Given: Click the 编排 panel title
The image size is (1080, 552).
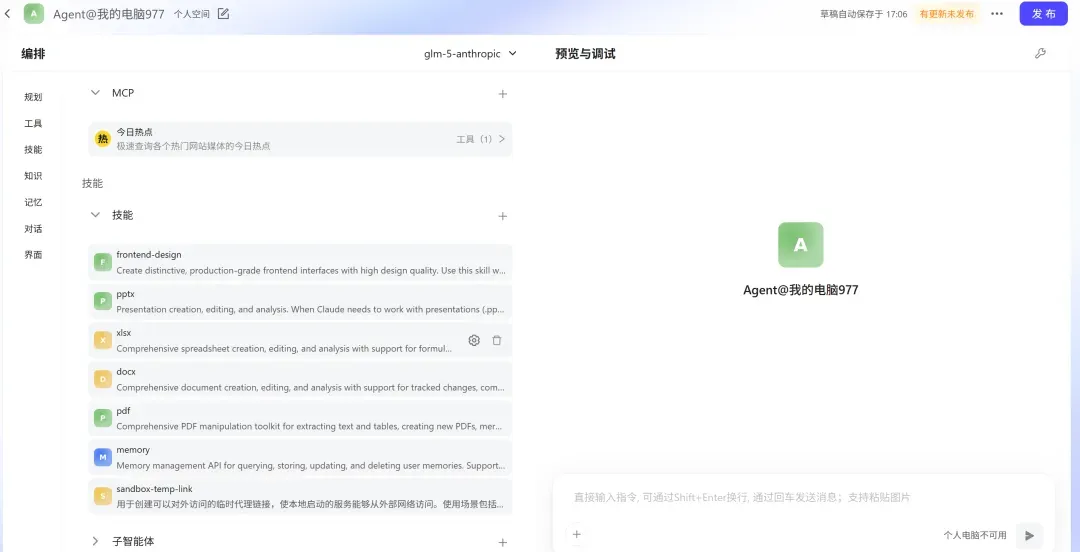Looking at the screenshot, I should point(33,54).
